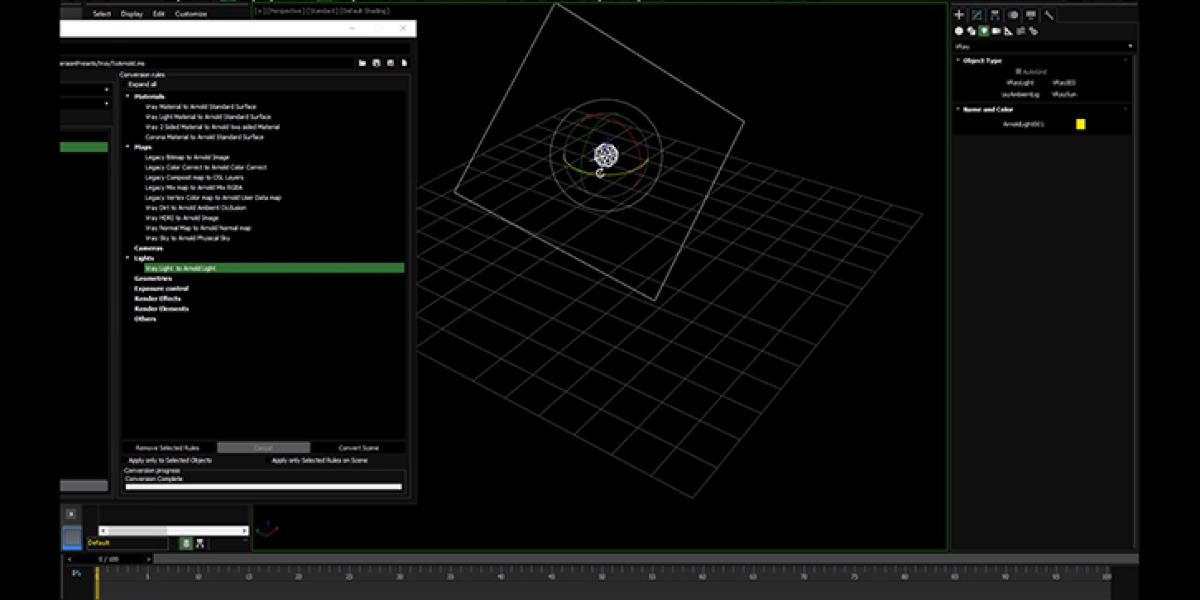Select the Geometry category icon
The image size is (1200, 600).
(x=959, y=31)
